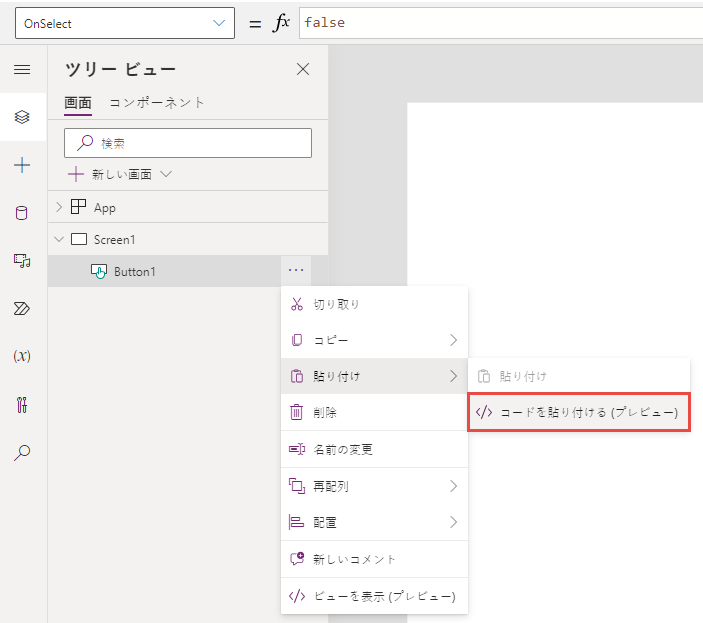Click the align icon beside 配置
This screenshot has height=623, width=703.
point(296,522)
